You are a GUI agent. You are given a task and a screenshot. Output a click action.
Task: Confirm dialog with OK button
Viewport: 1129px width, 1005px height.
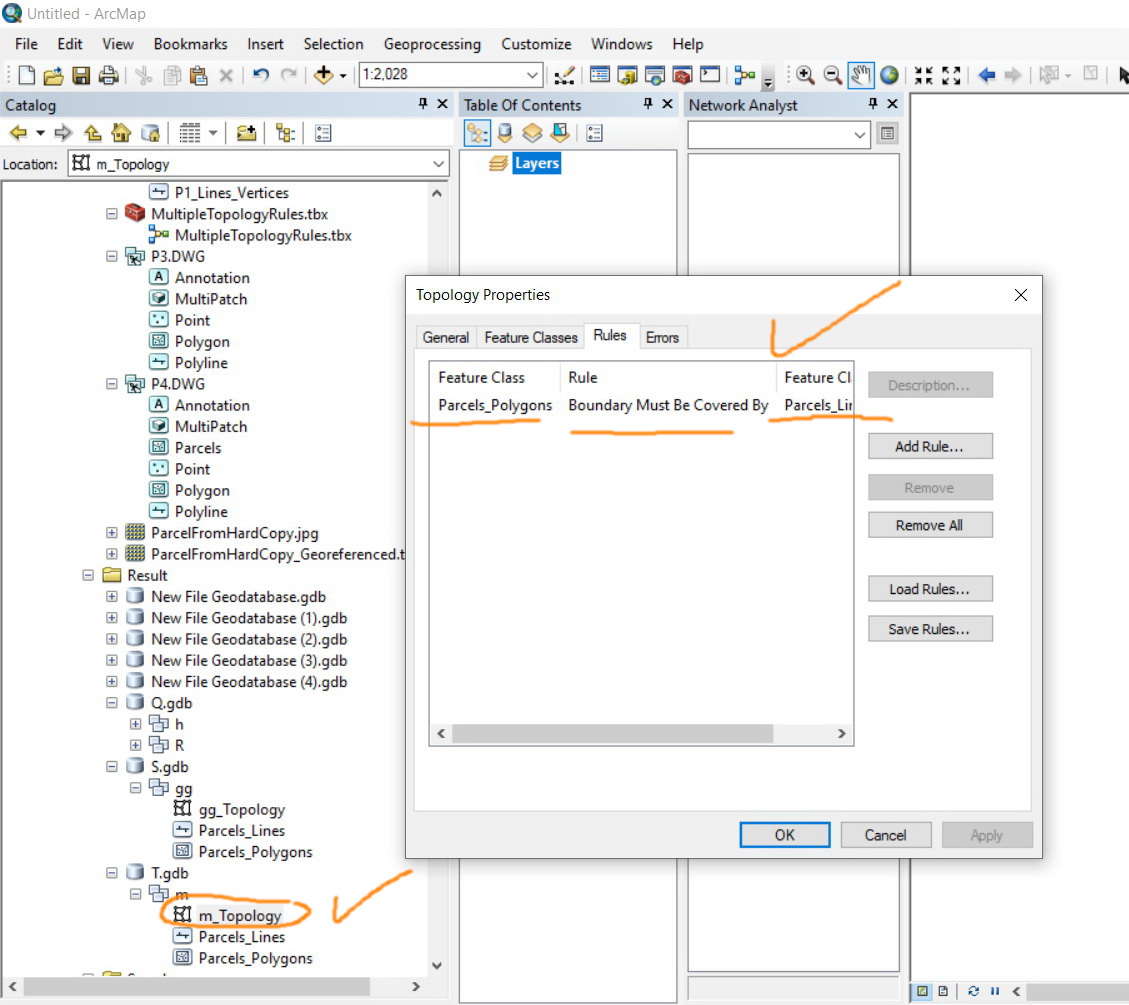click(x=785, y=835)
